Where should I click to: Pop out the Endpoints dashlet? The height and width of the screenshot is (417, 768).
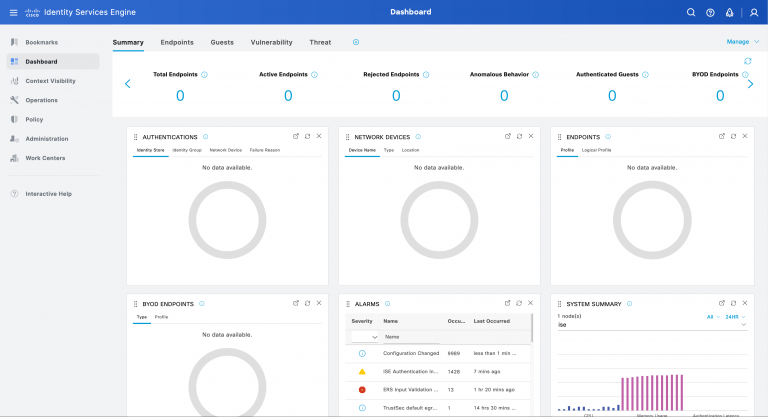coord(721,136)
